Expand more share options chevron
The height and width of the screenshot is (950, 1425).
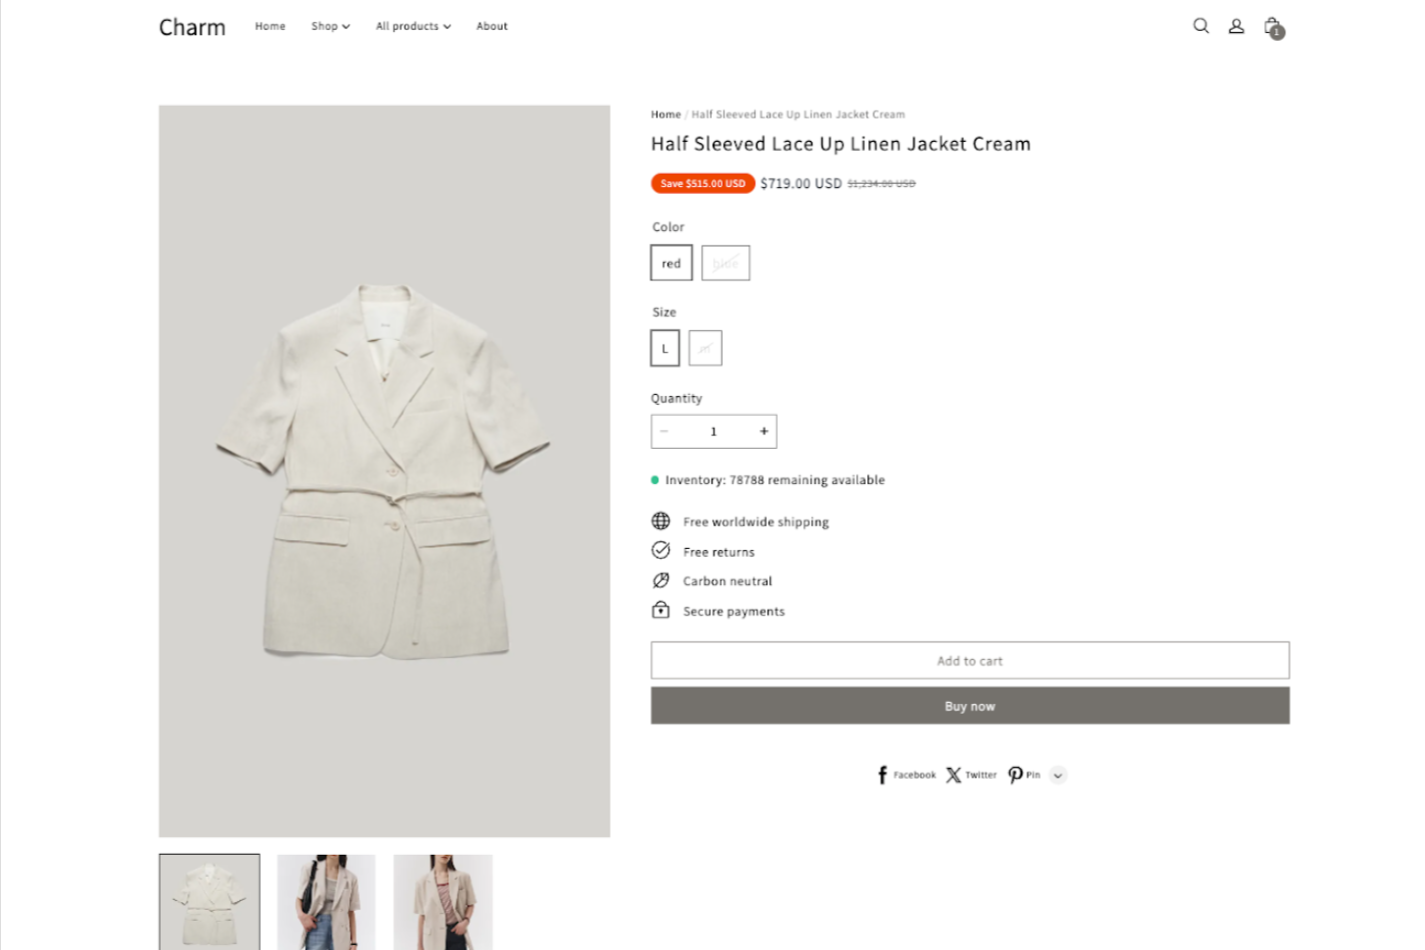pos(1058,775)
